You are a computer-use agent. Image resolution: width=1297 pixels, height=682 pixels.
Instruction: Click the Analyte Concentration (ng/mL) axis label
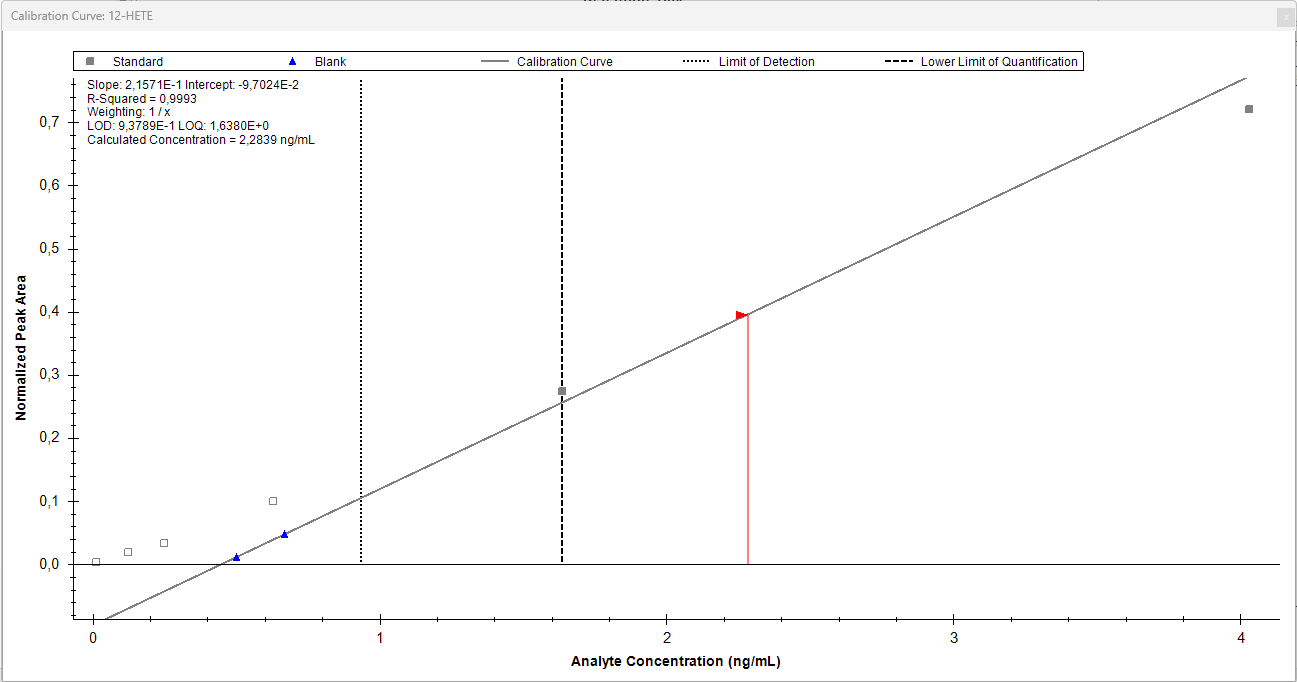click(x=675, y=661)
